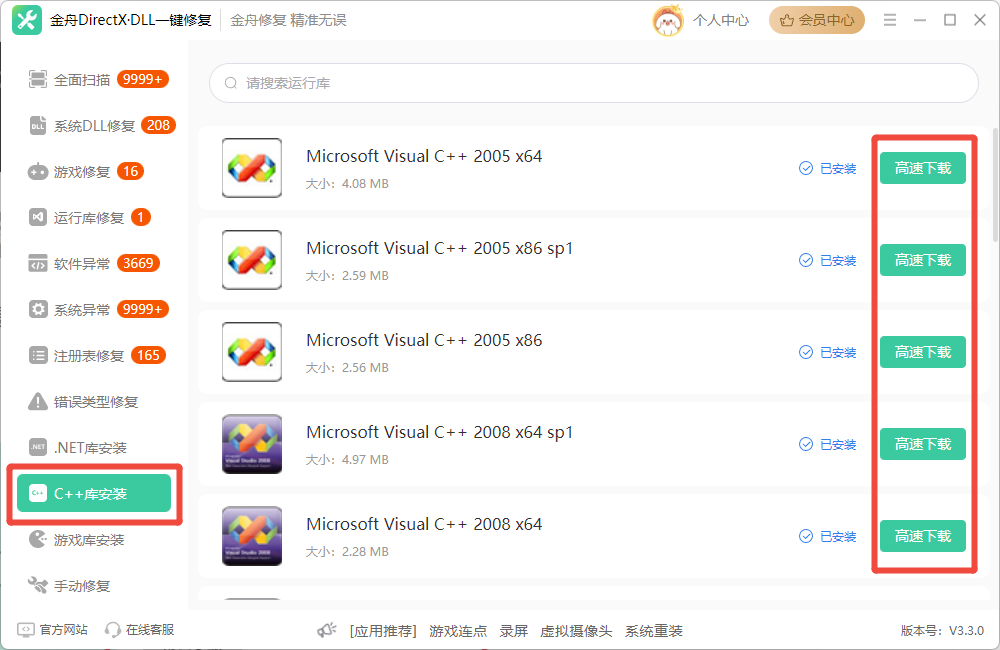
Task: Click the 208 badge beside 系统DLL修复
Action: click(158, 125)
